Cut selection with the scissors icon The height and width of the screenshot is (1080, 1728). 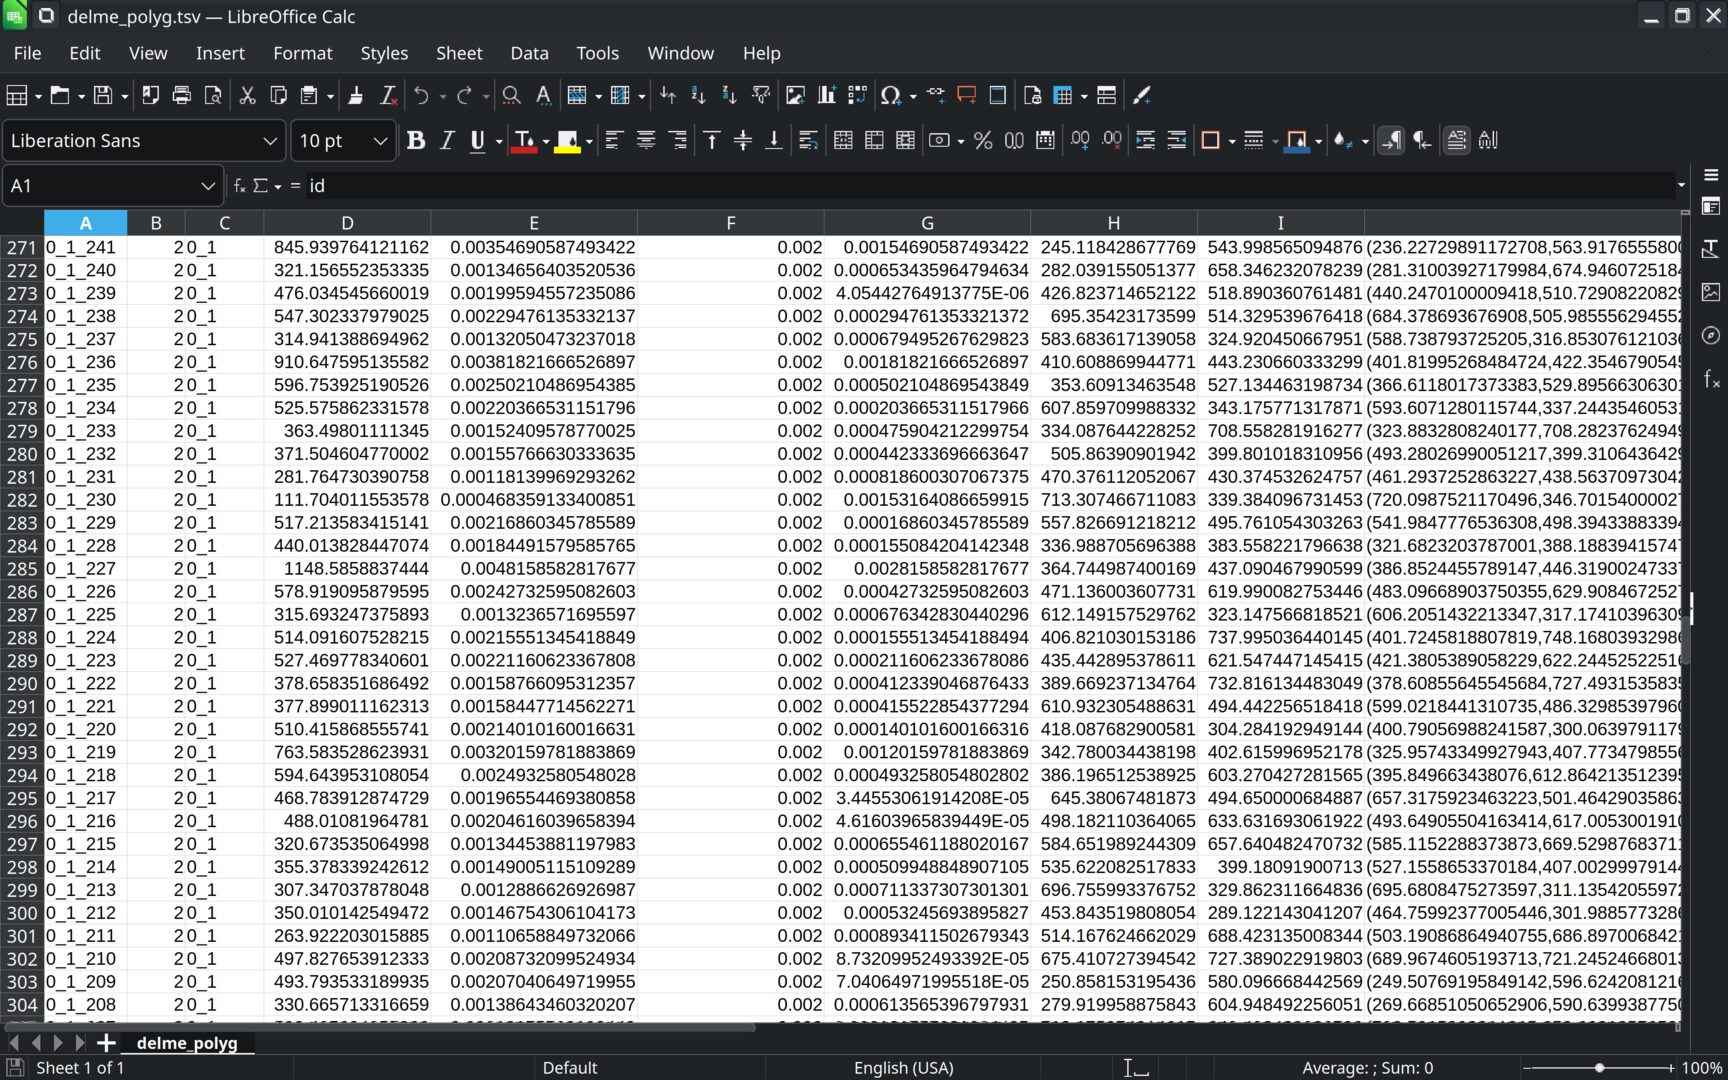(247, 95)
